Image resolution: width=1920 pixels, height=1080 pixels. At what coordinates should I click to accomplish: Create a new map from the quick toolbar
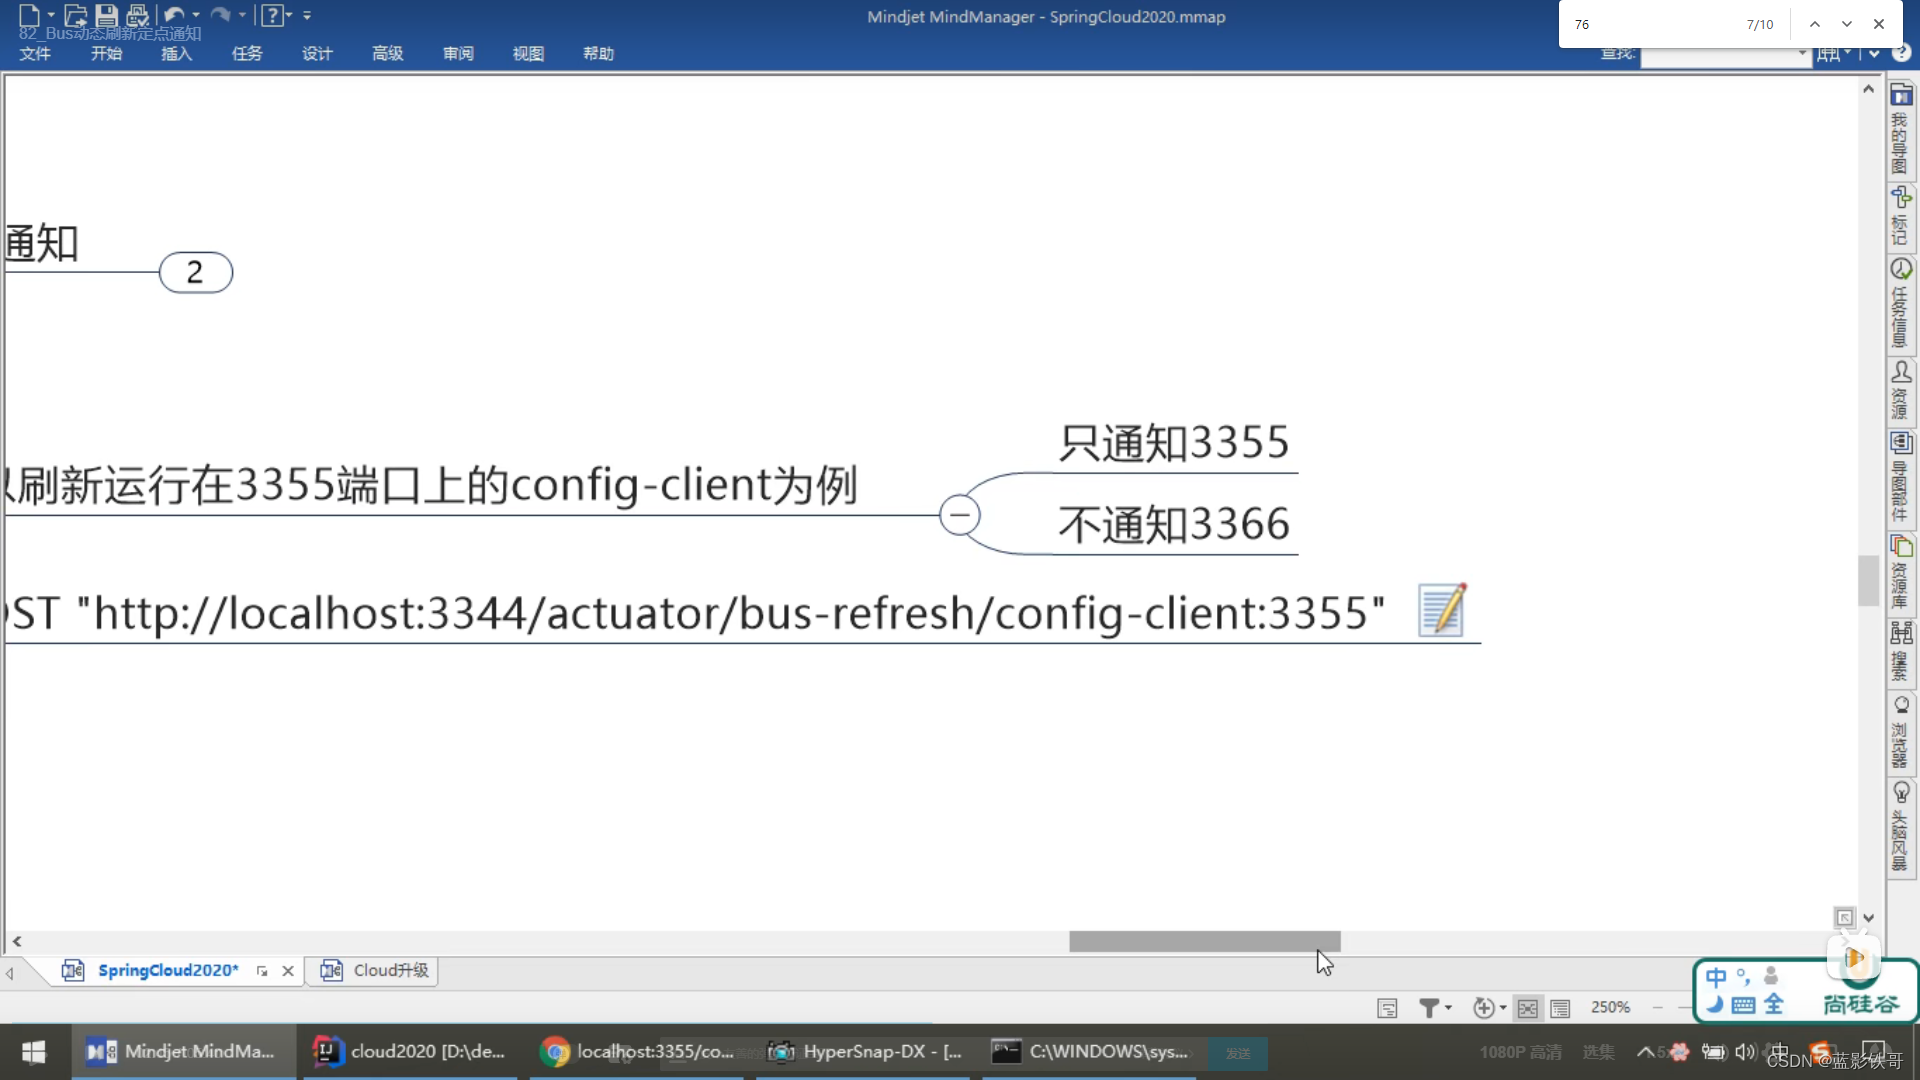(29, 15)
